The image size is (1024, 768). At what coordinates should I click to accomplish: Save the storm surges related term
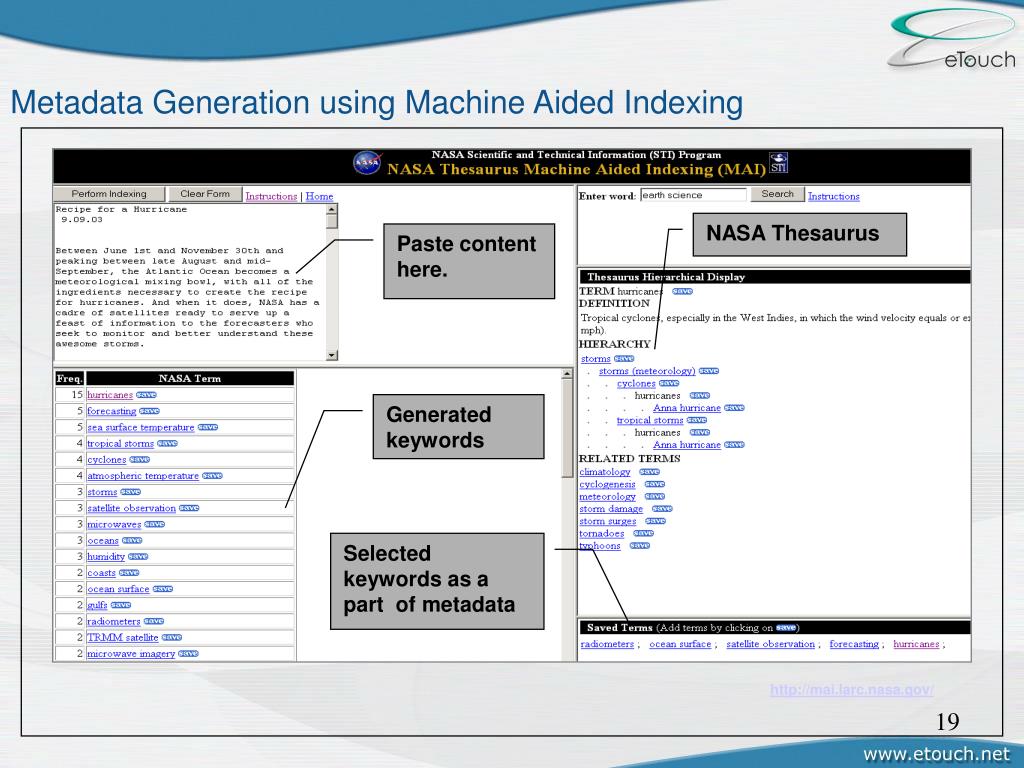coord(655,521)
